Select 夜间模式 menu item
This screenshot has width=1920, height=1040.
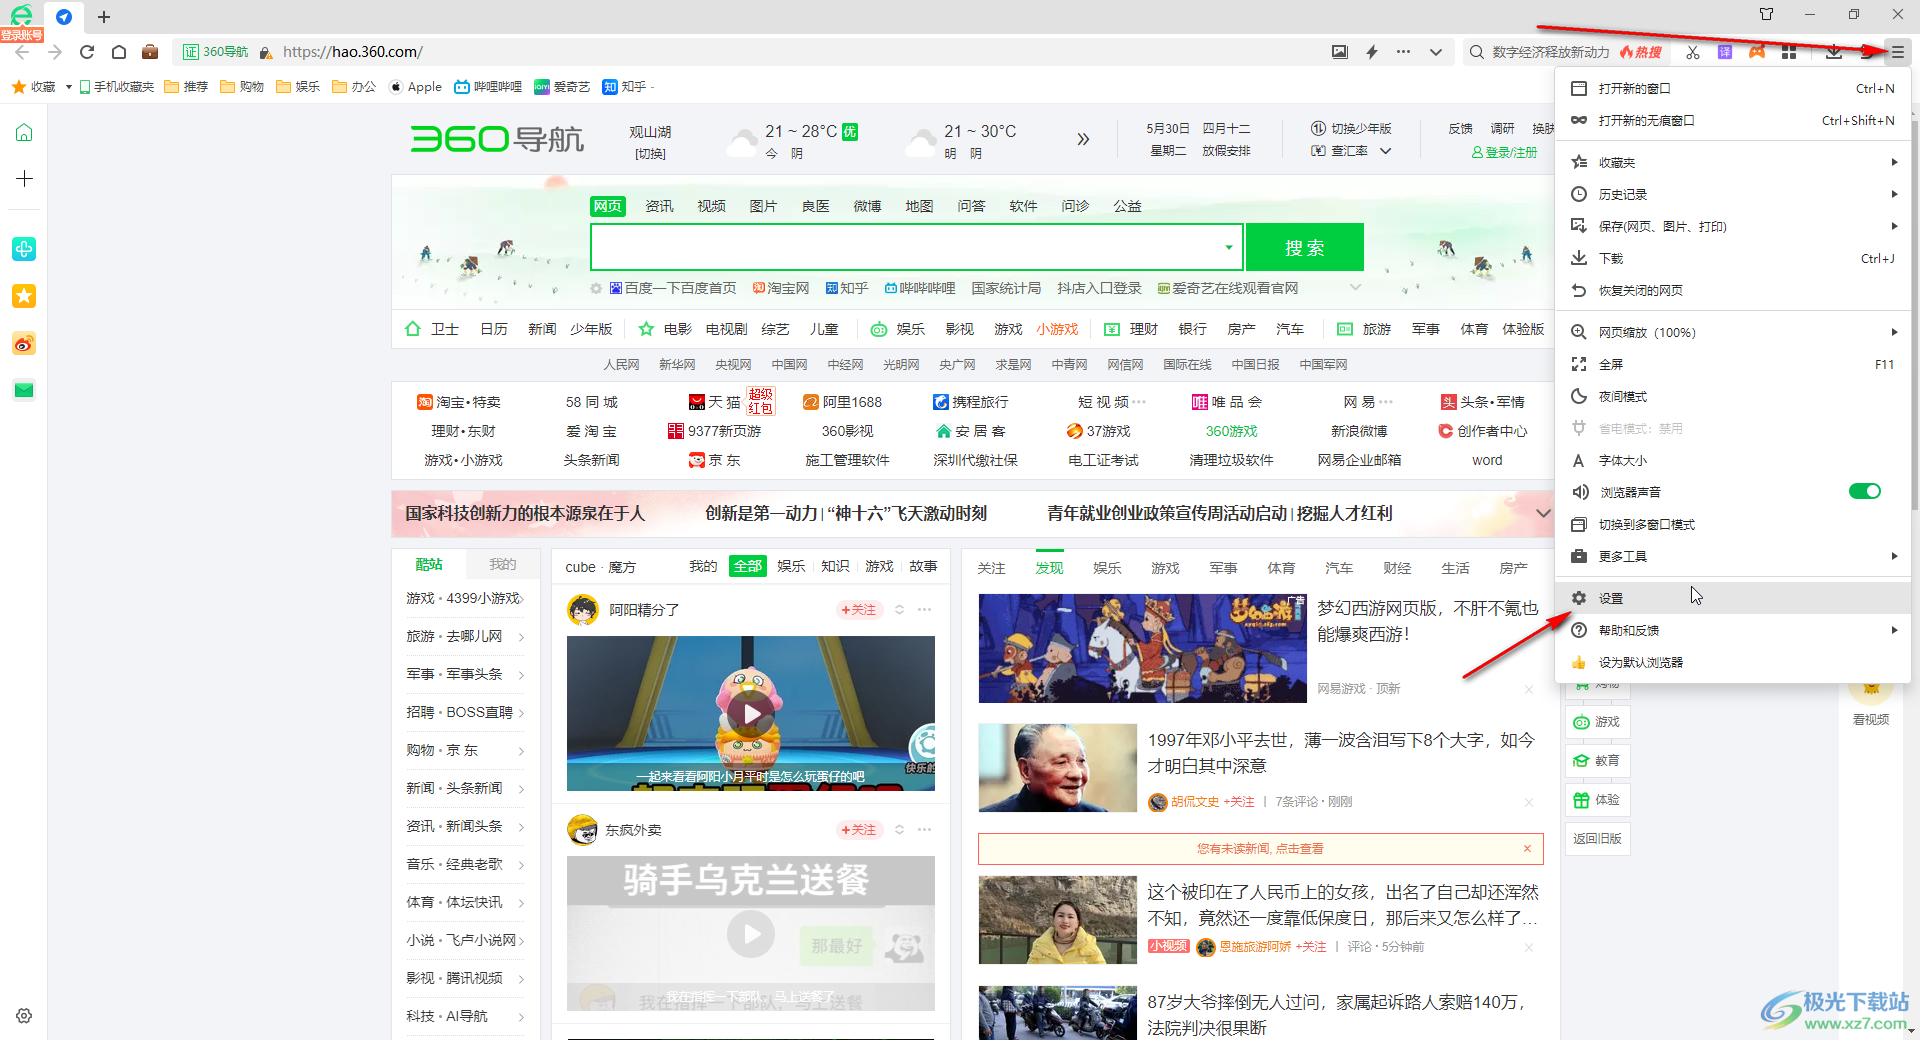click(1733, 396)
